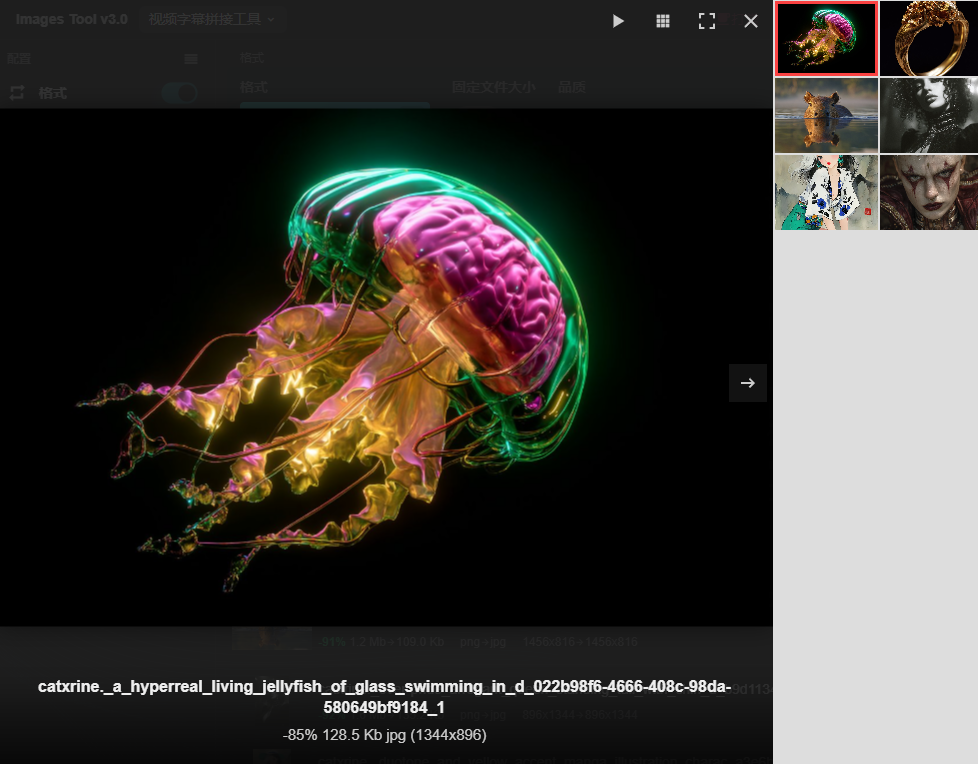Click the jellyfish filename caption
This screenshot has width=978, height=764.
tap(384, 697)
